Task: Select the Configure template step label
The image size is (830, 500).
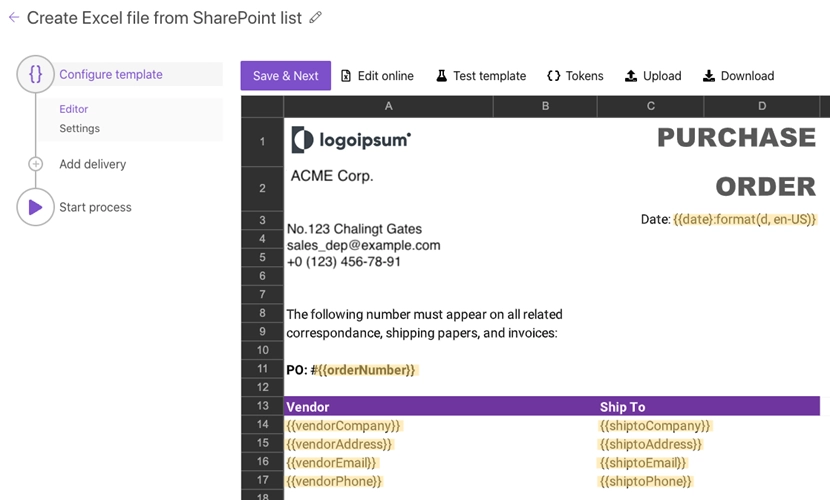Action: (x=111, y=75)
